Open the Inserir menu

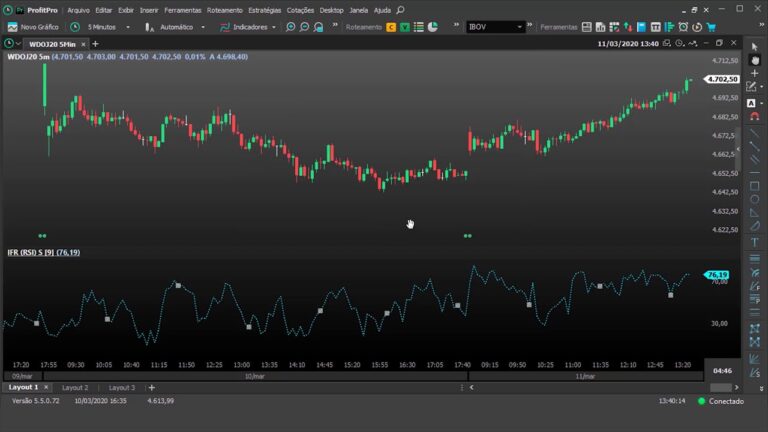click(149, 10)
